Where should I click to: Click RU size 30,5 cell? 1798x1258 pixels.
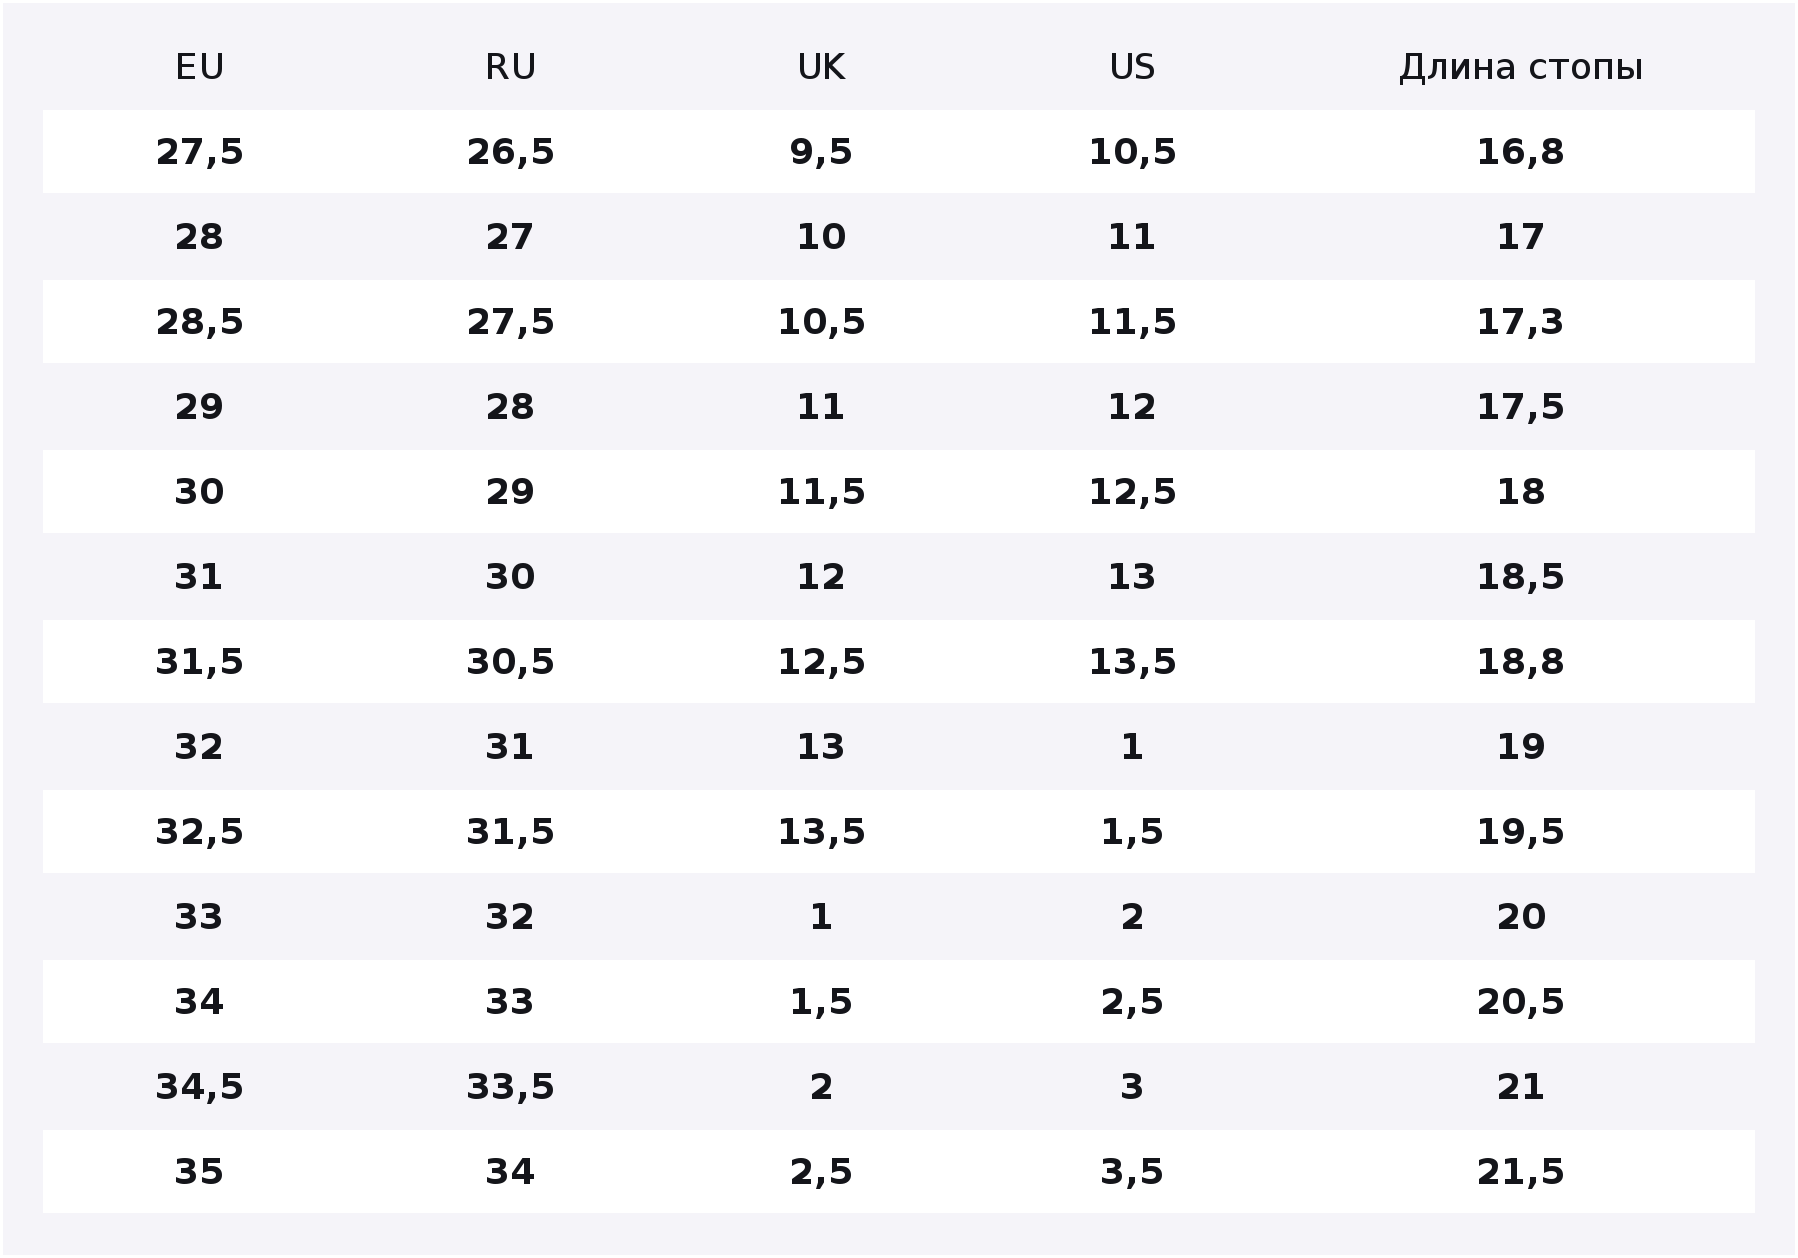(510, 662)
